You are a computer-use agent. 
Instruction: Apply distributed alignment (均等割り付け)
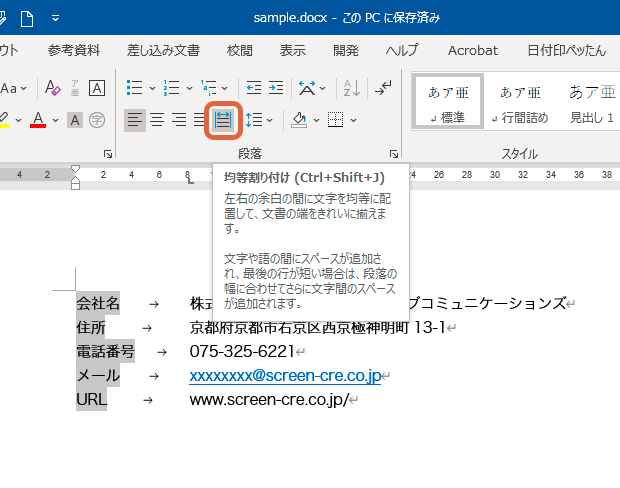223,120
